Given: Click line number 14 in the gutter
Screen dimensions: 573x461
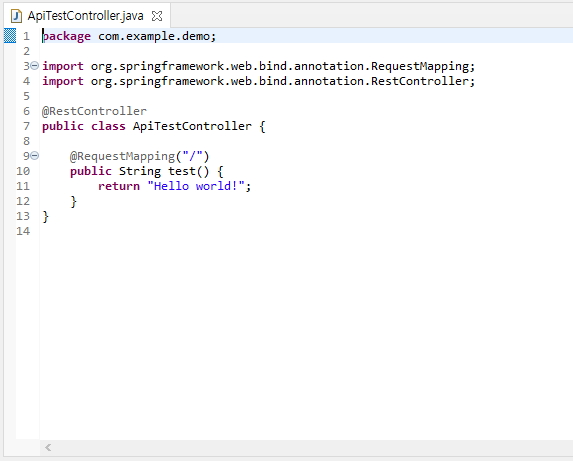Looking at the screenshot, I should click(23, 231).
